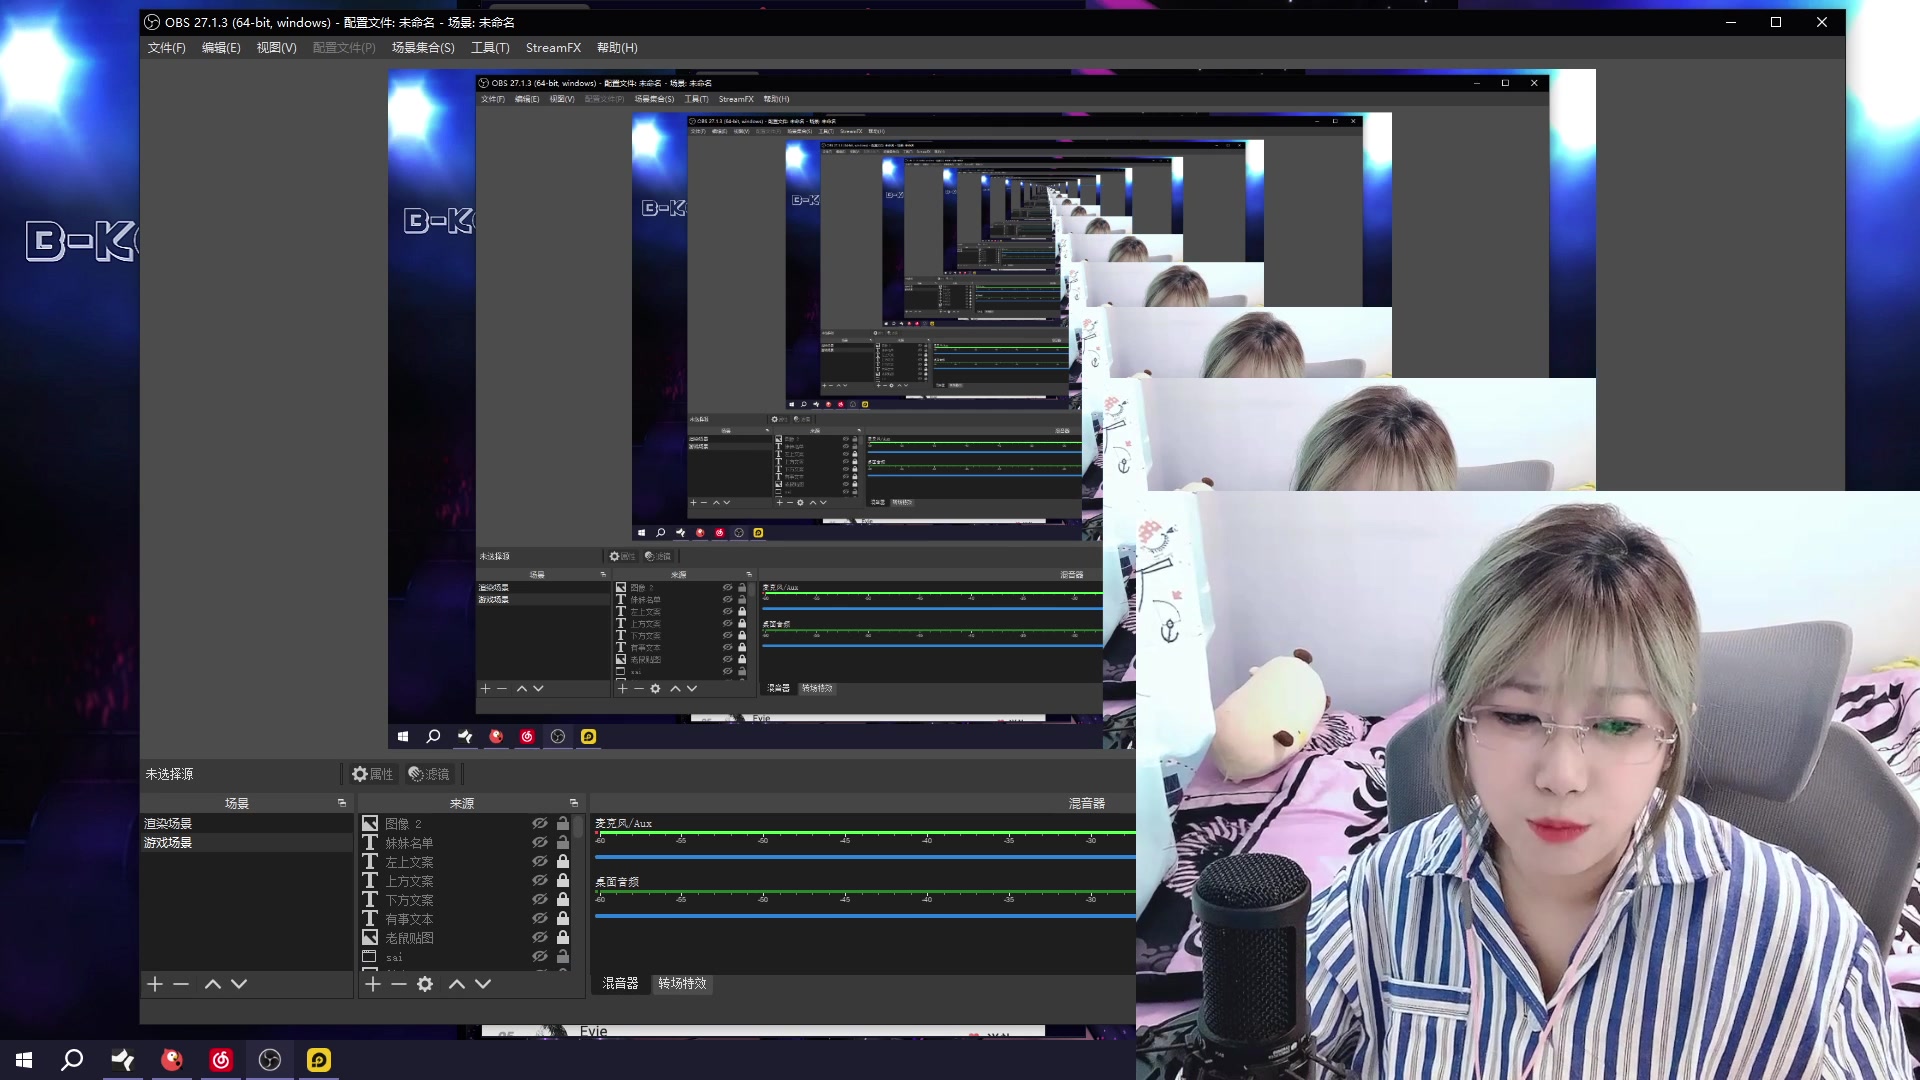Toggle visibility of sai source
The width and height of the screenshot is (1920, 1080).
540,956
